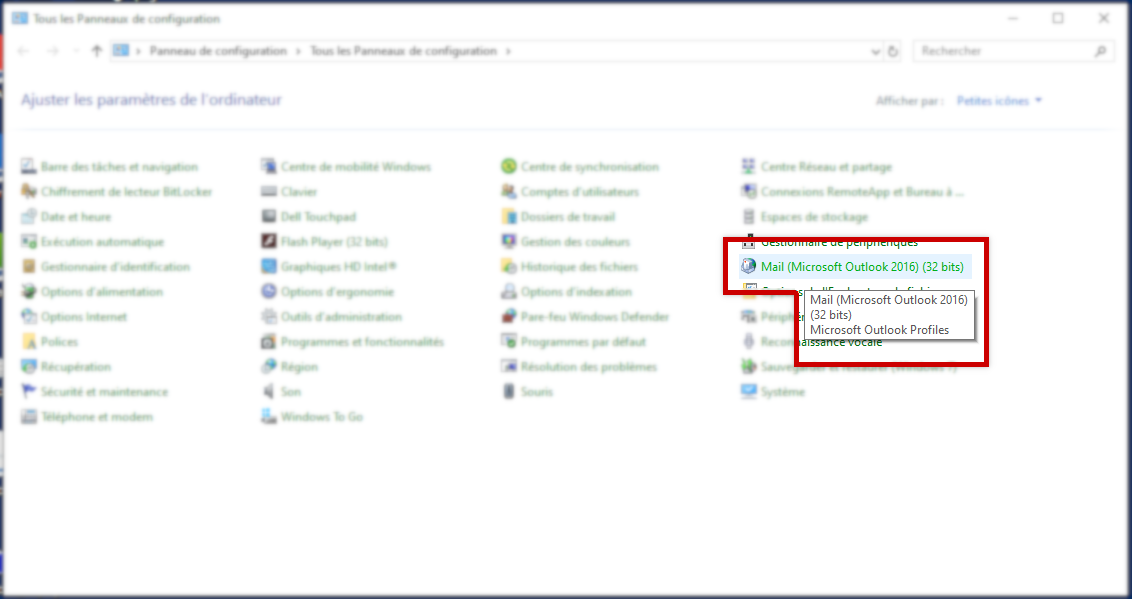Refresh the Control Panel view
The height and width of the screenshot is (599, 1132).
(893, 51)
